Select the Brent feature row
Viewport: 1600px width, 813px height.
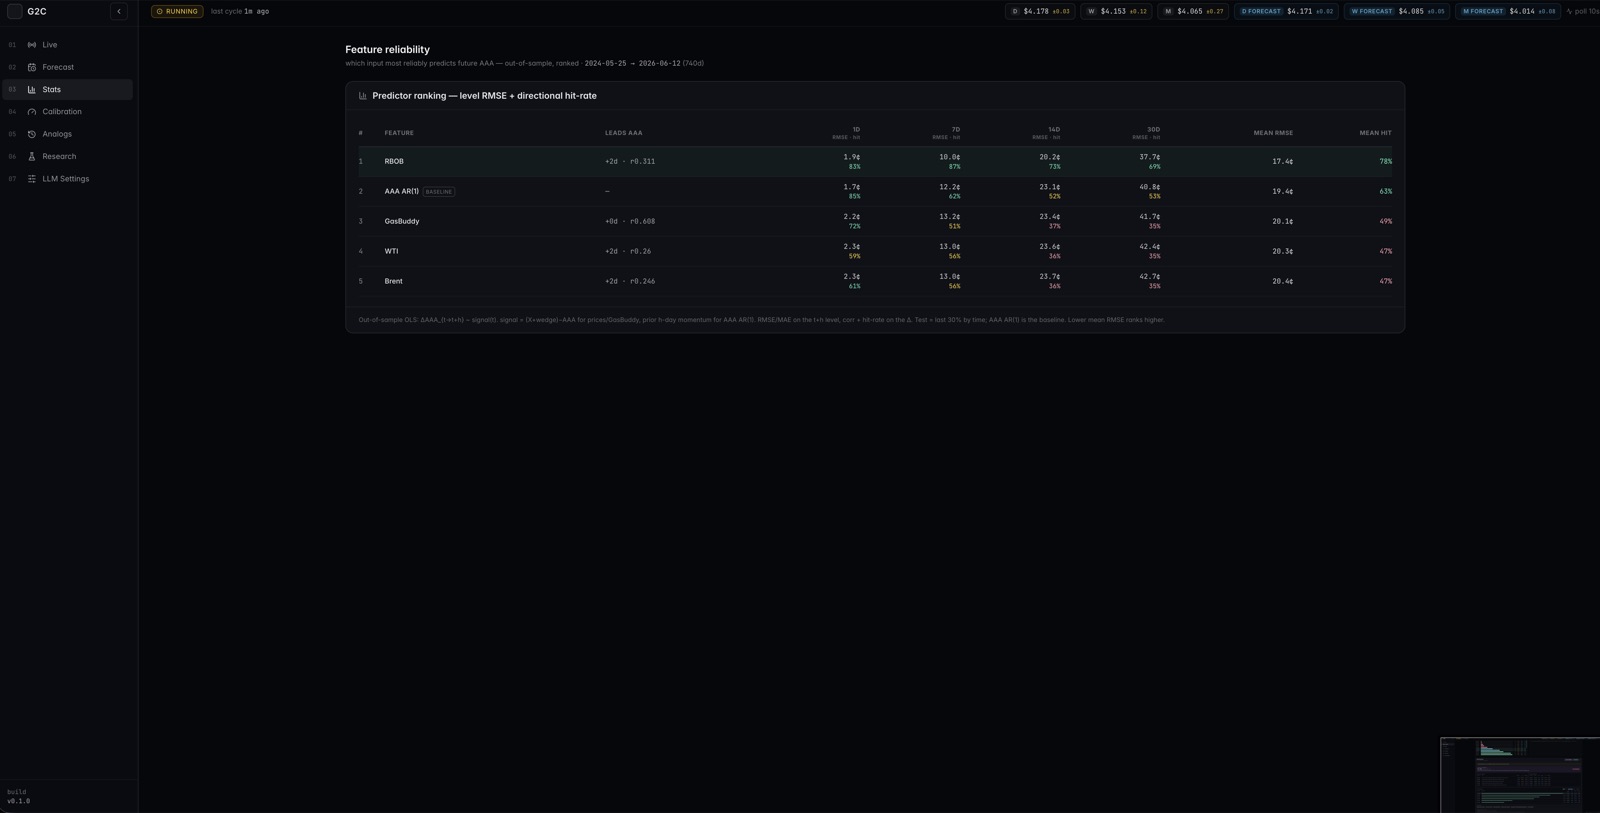click(875, 281)
